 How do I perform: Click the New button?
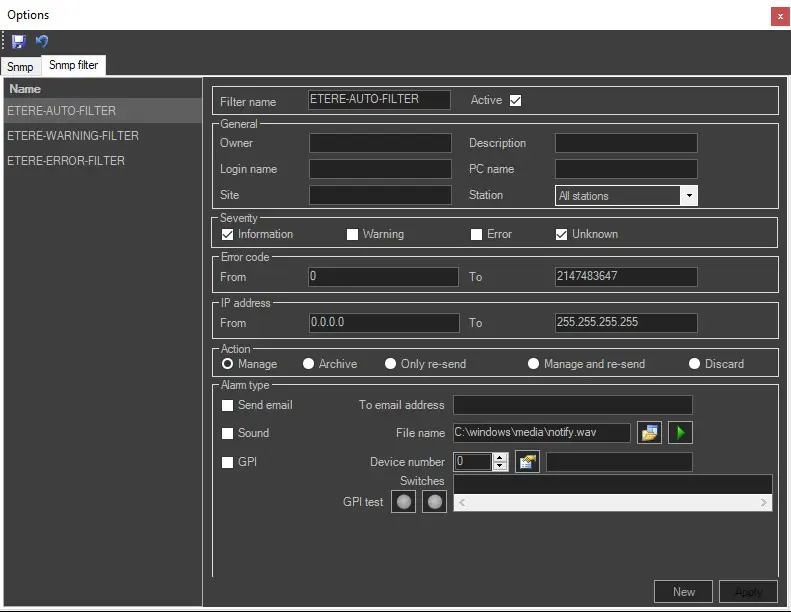click(684, 592)
